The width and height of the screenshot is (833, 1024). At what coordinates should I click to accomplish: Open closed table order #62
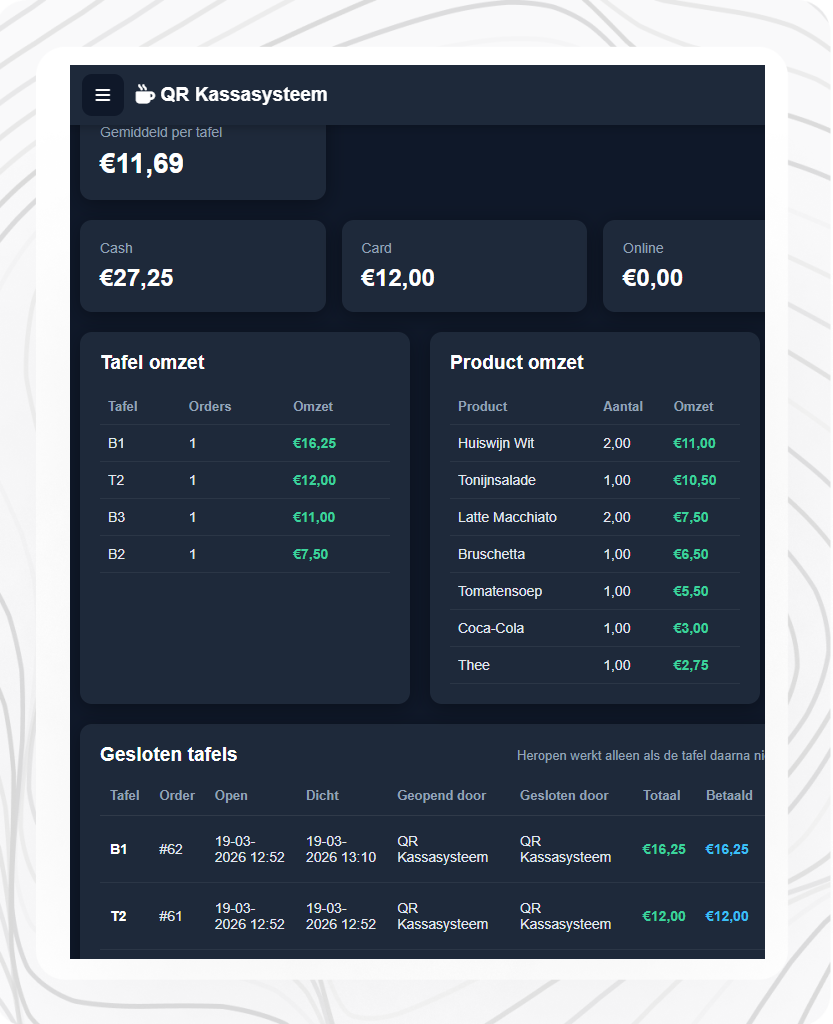pyautogui.click(x=171, y=849)
